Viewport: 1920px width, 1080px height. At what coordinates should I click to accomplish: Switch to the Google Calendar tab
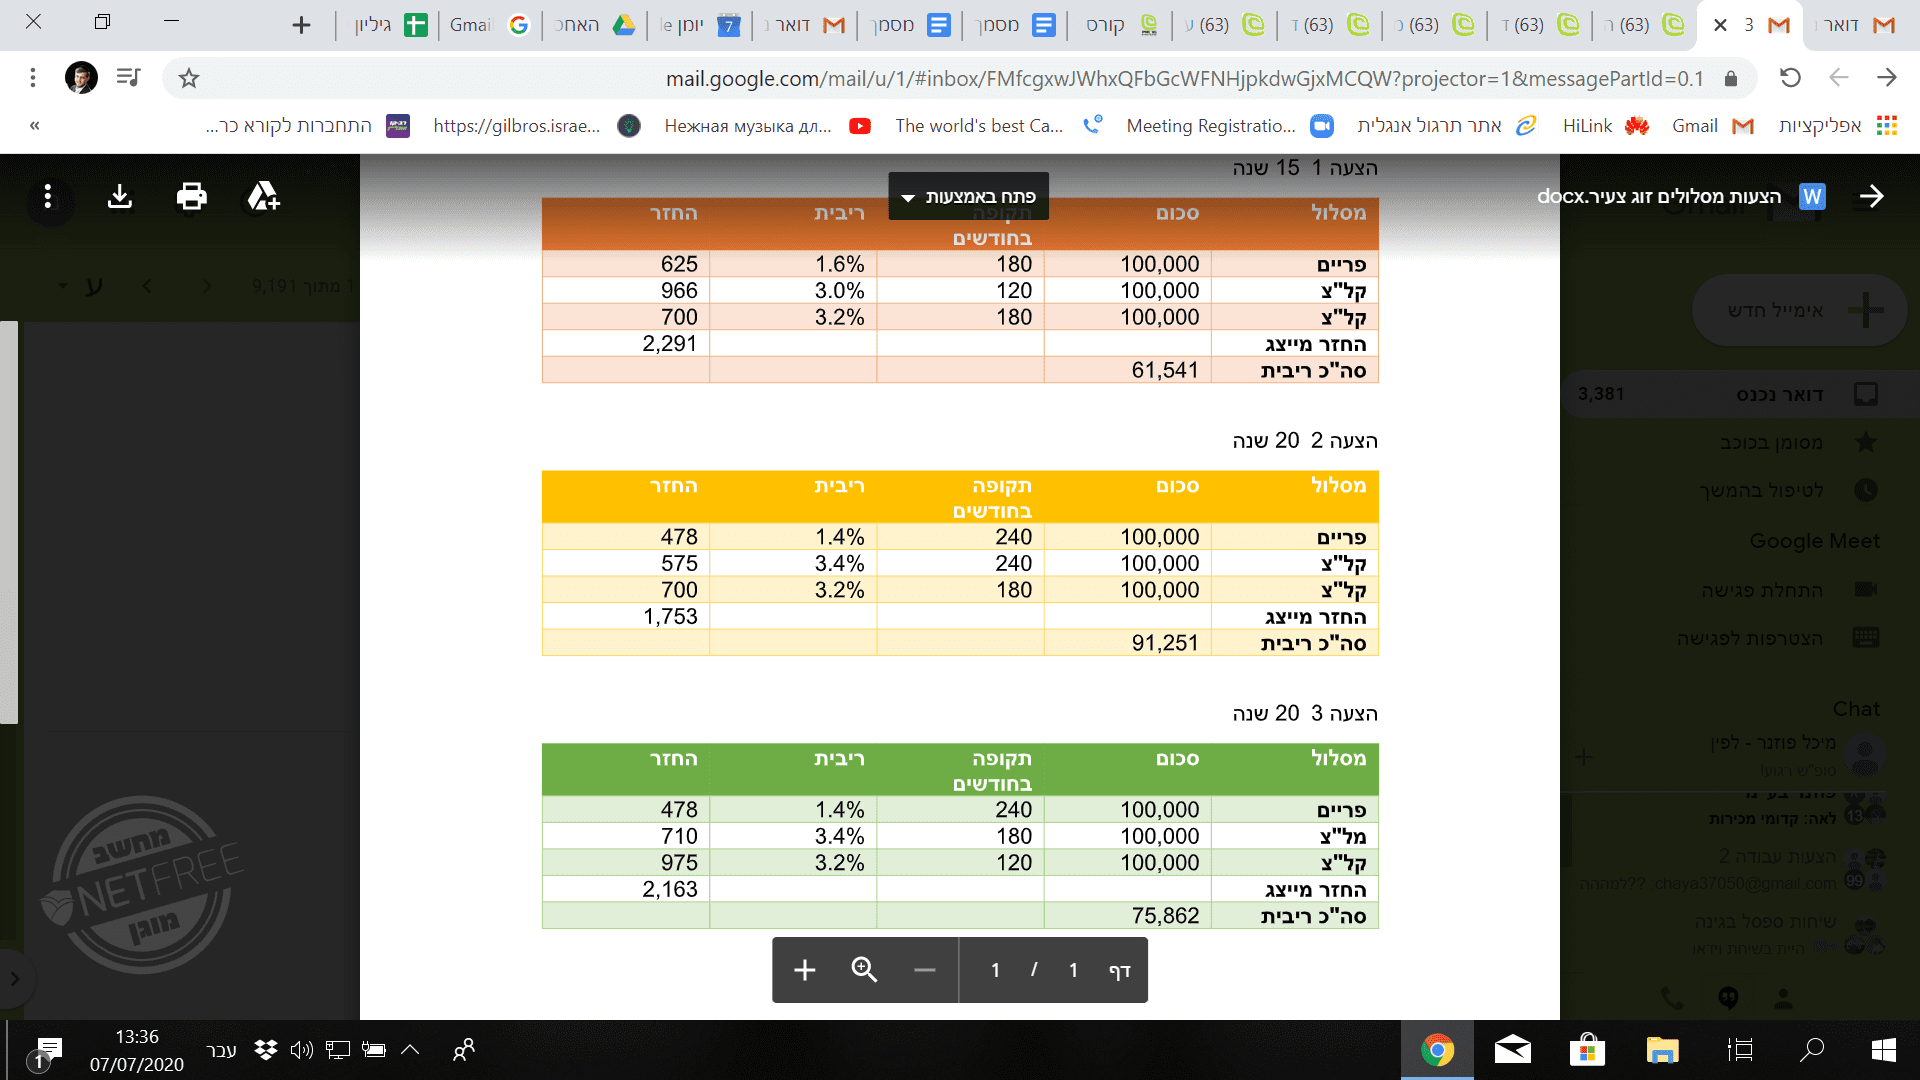coord(700,25)
